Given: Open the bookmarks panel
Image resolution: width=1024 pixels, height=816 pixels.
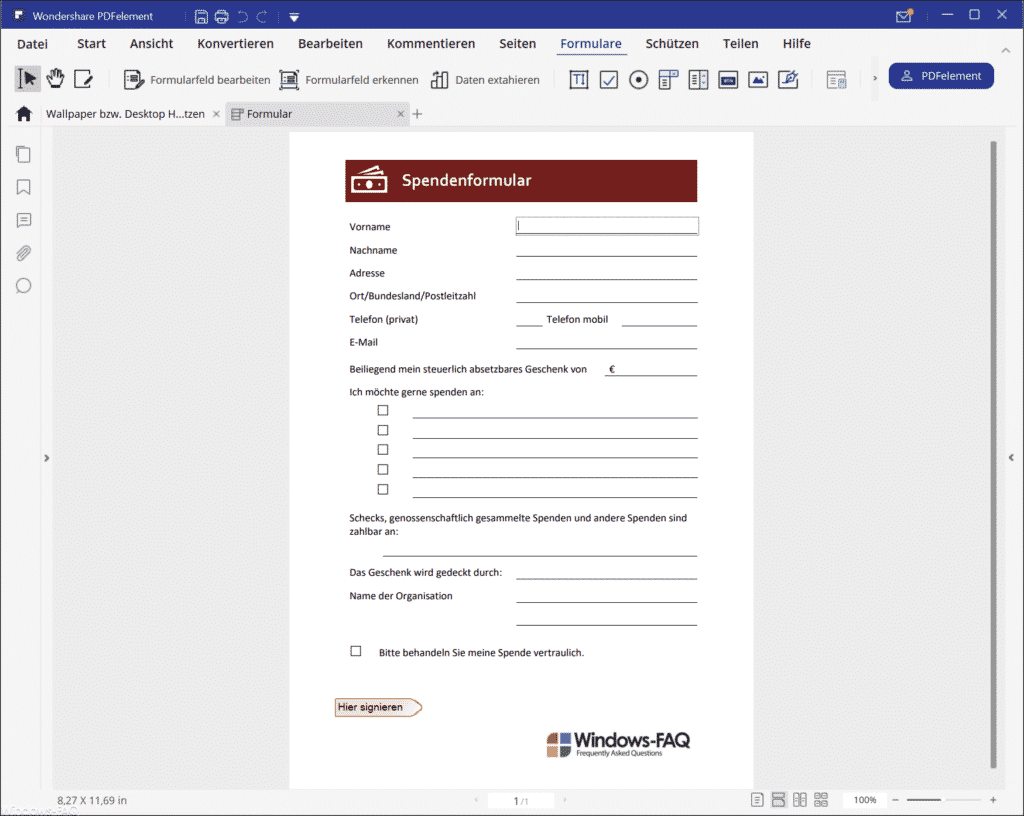Looking at the screenshot, I should pyautogui.click(x=24, y=187).
